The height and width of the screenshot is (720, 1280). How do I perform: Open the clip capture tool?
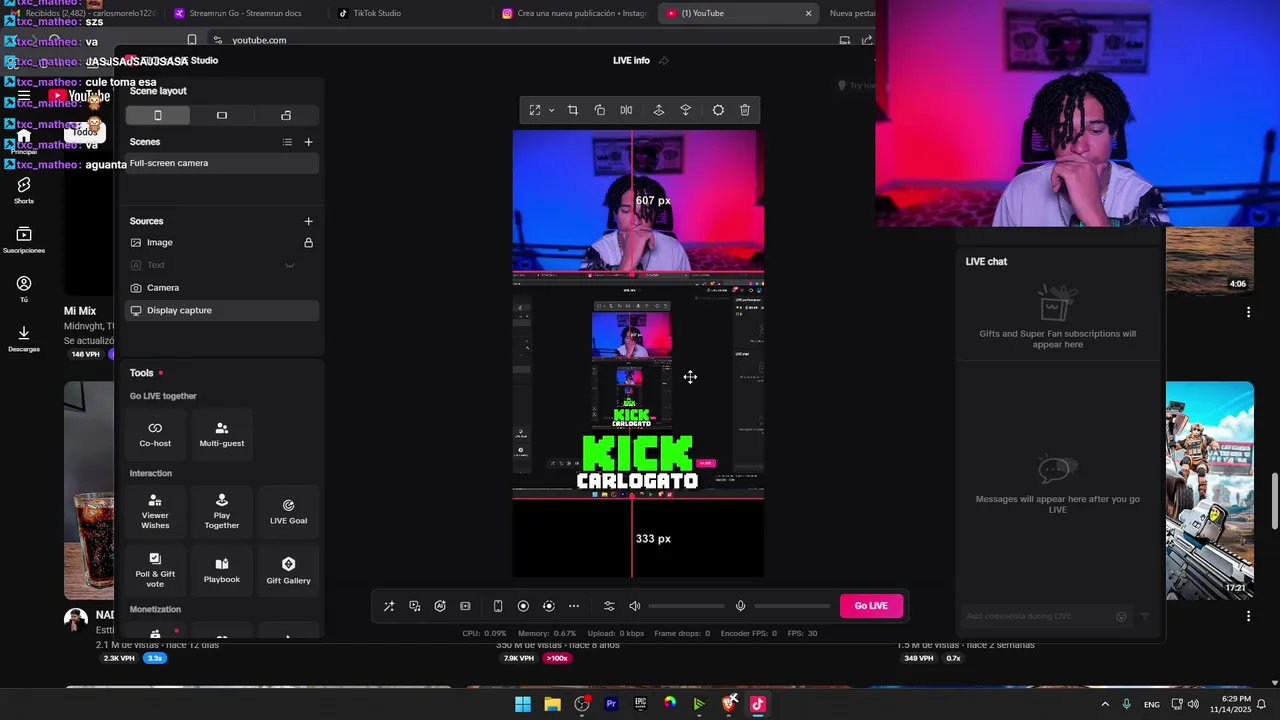click(465, 606)
